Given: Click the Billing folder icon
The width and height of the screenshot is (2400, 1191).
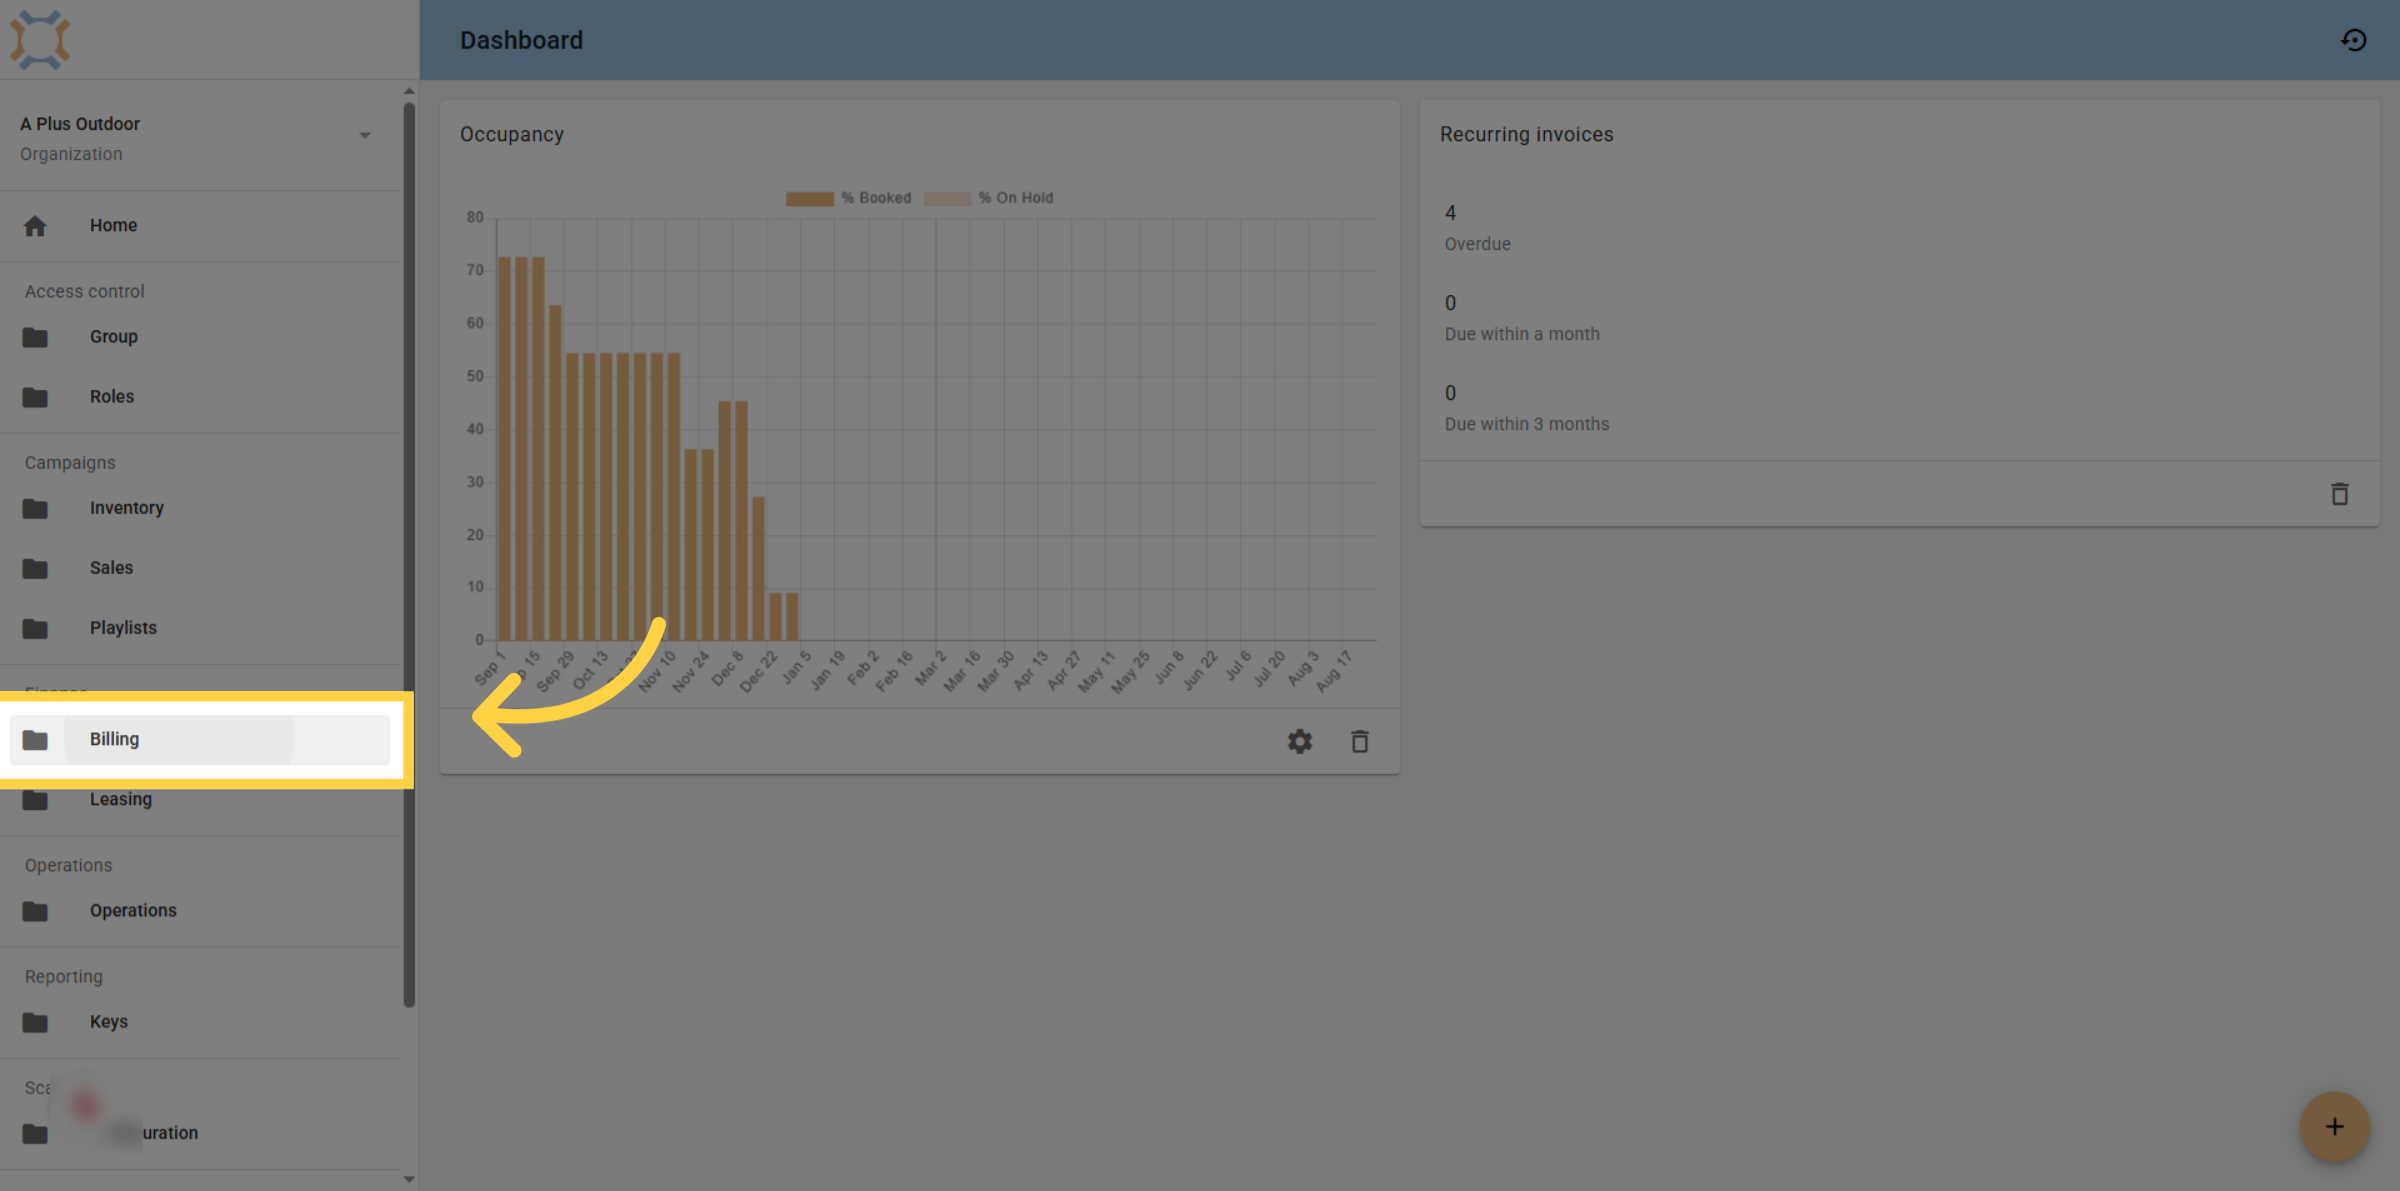Looking at the screenshot, I should tap(35, 740).
